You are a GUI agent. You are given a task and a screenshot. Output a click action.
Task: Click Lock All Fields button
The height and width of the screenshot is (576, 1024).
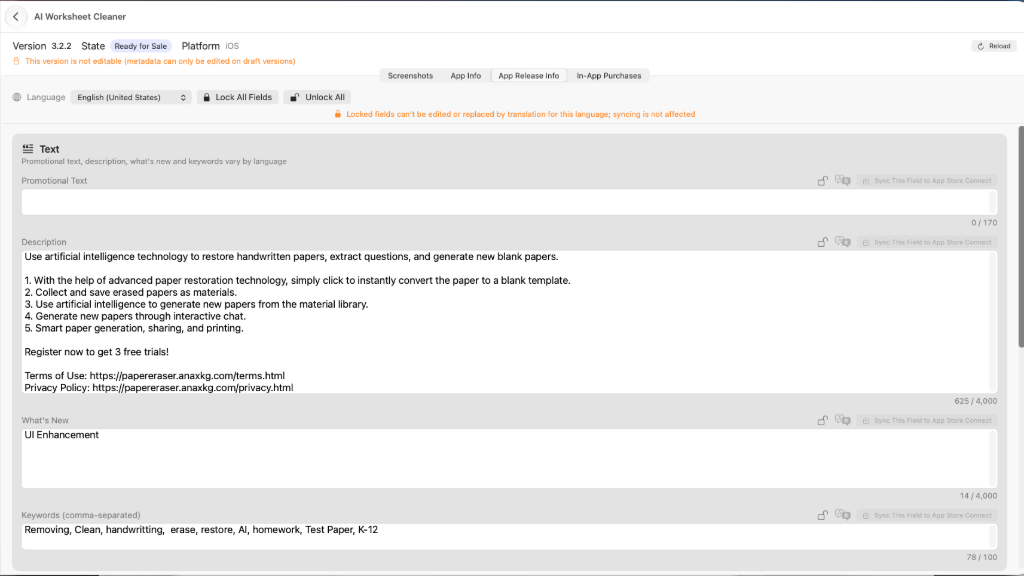238,97
